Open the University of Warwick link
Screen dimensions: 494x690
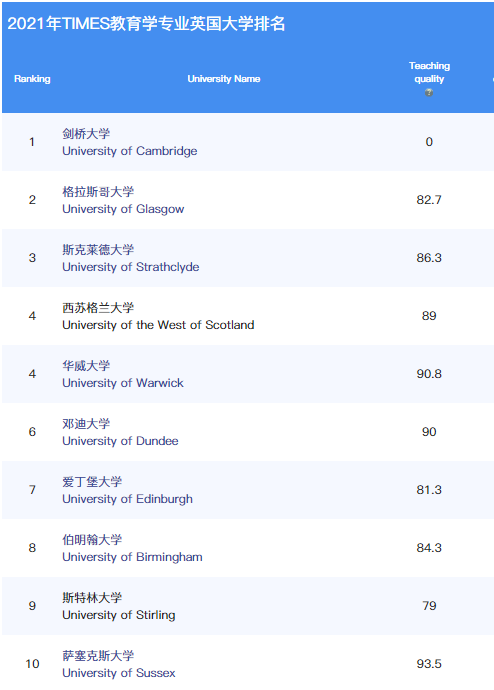click(123, 383)
